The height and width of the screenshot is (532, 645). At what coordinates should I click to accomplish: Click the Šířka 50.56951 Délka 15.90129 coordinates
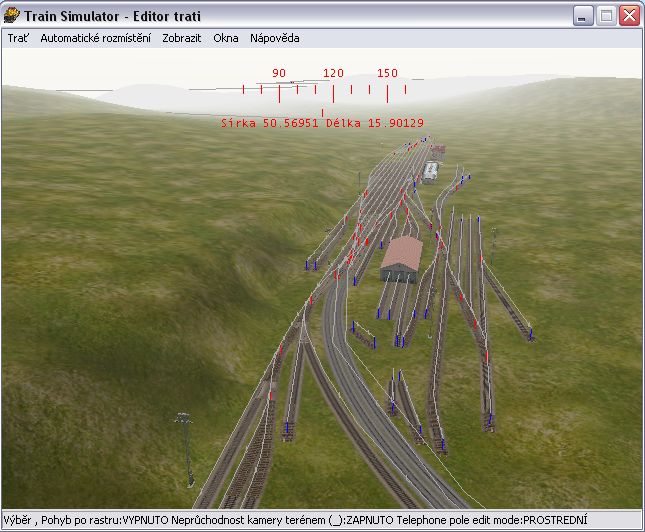(322, 123)
